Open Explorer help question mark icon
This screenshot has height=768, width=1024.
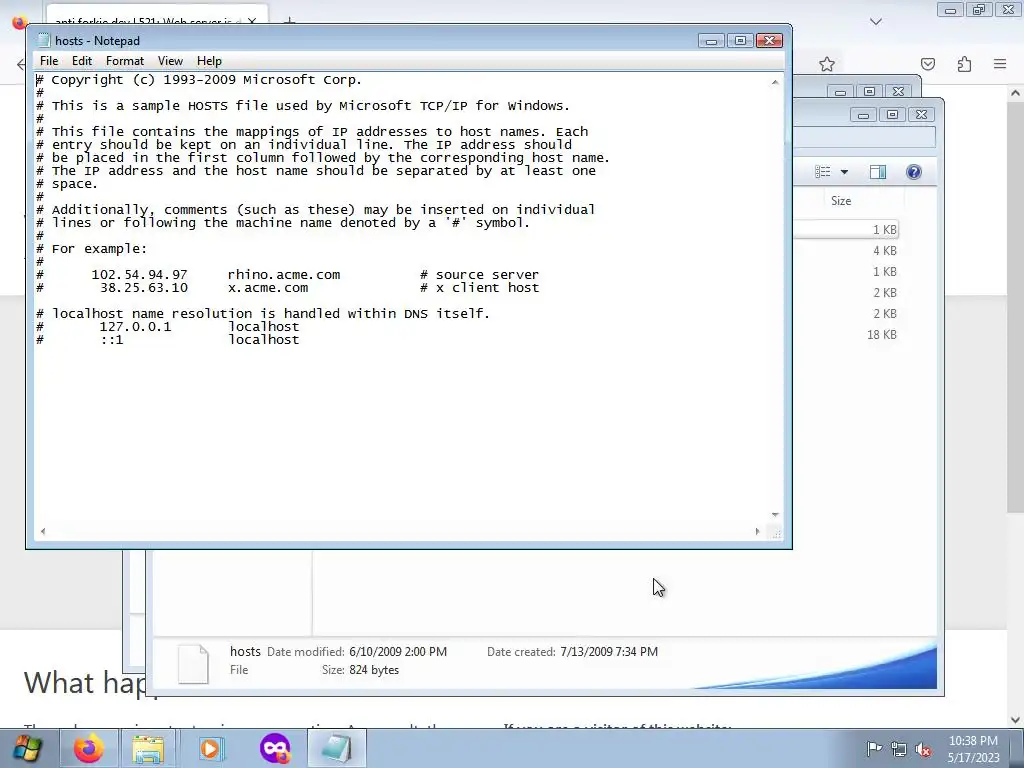[914, 172]
